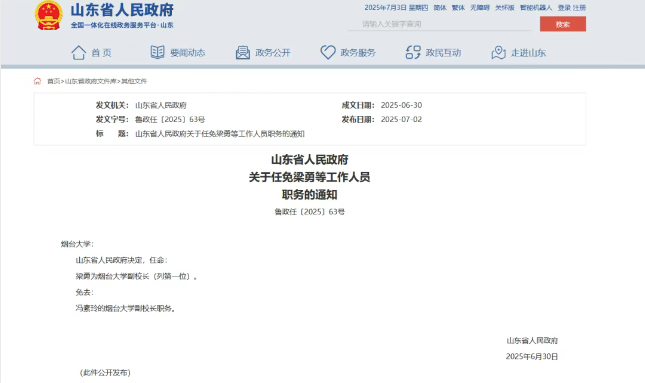Click the 注册 register link

[579, 8]
